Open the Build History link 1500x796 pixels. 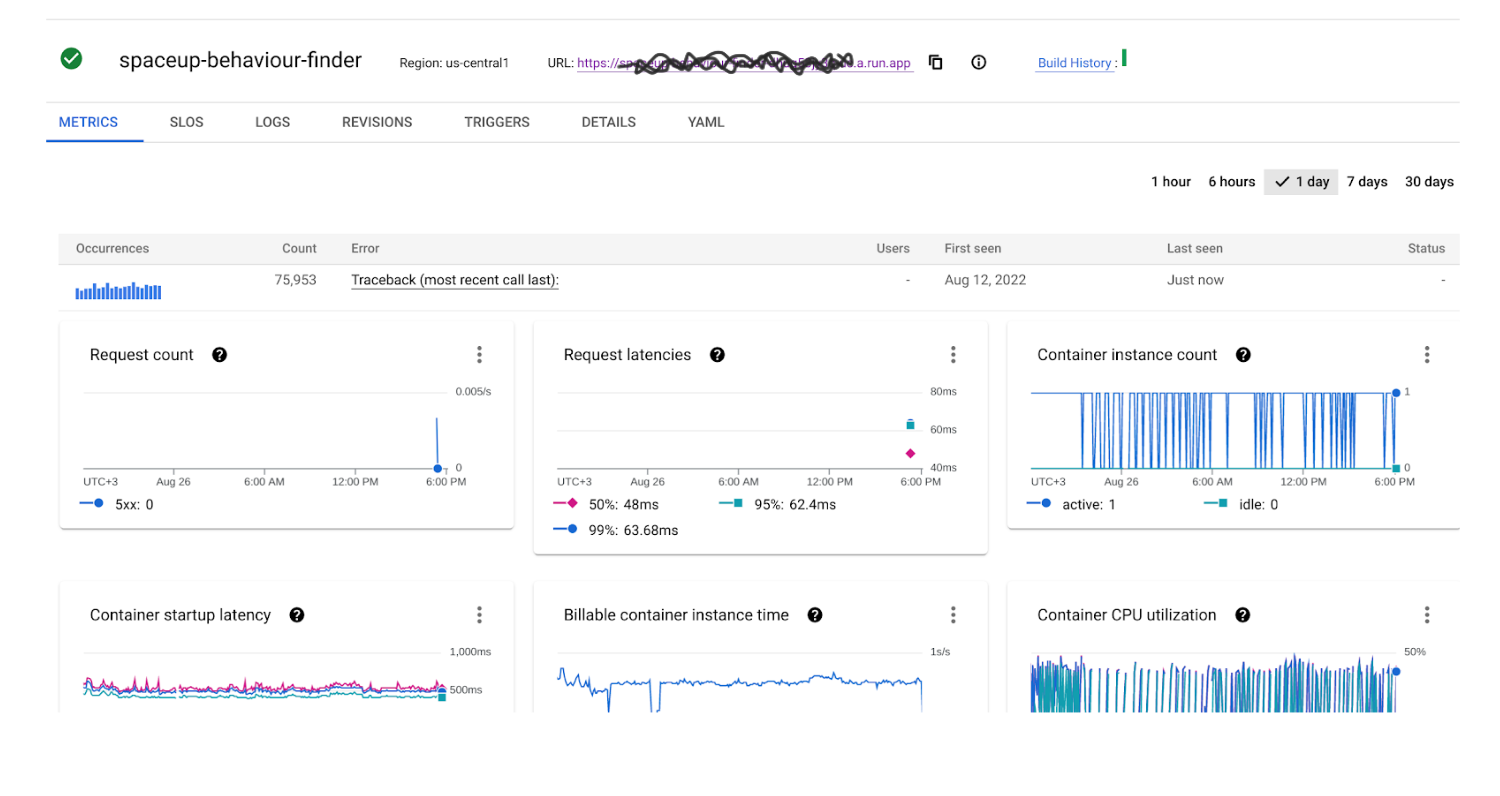pyautogui.click(x=1075, y=63)
